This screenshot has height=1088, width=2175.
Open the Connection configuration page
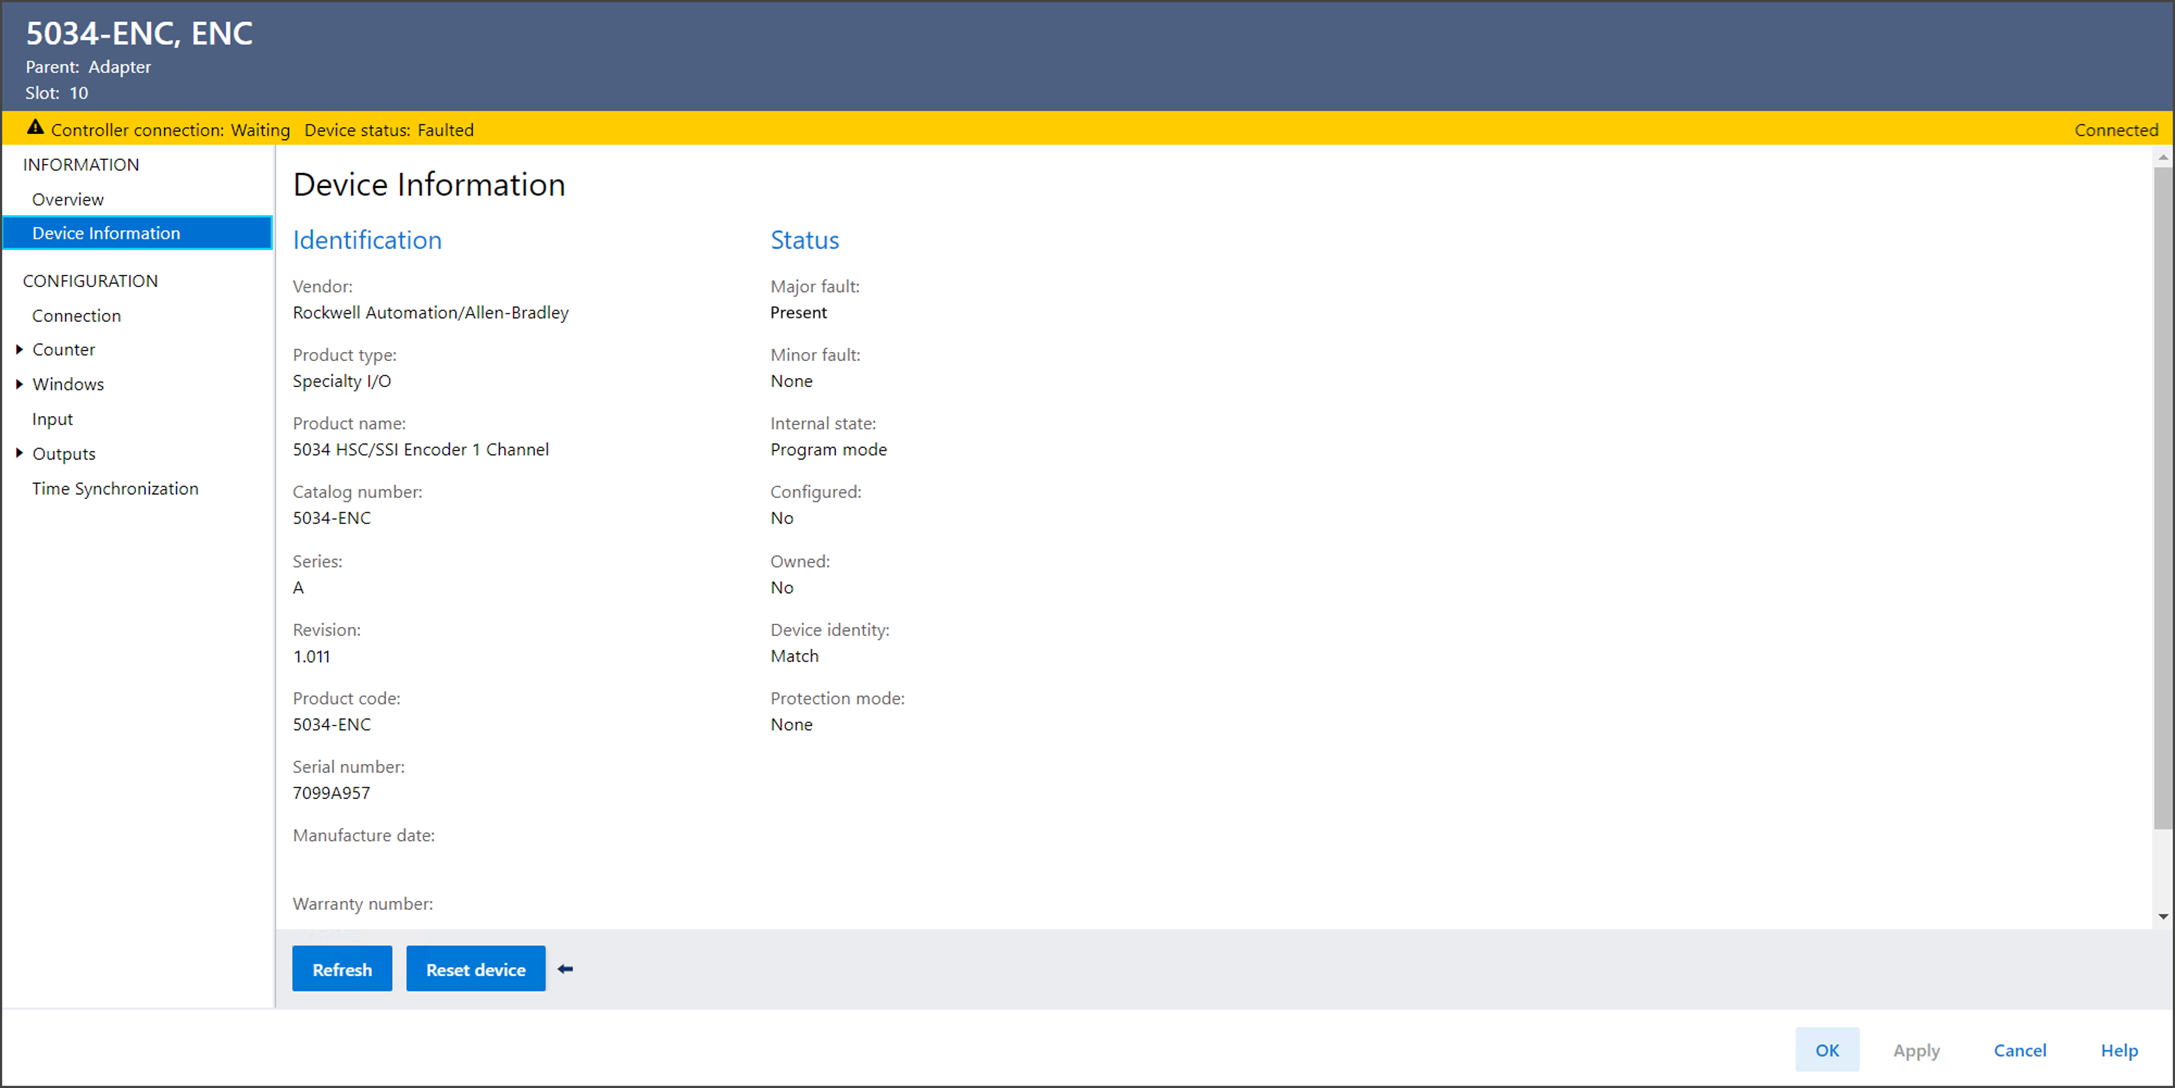pyautogui.click(x=76, y=315)
